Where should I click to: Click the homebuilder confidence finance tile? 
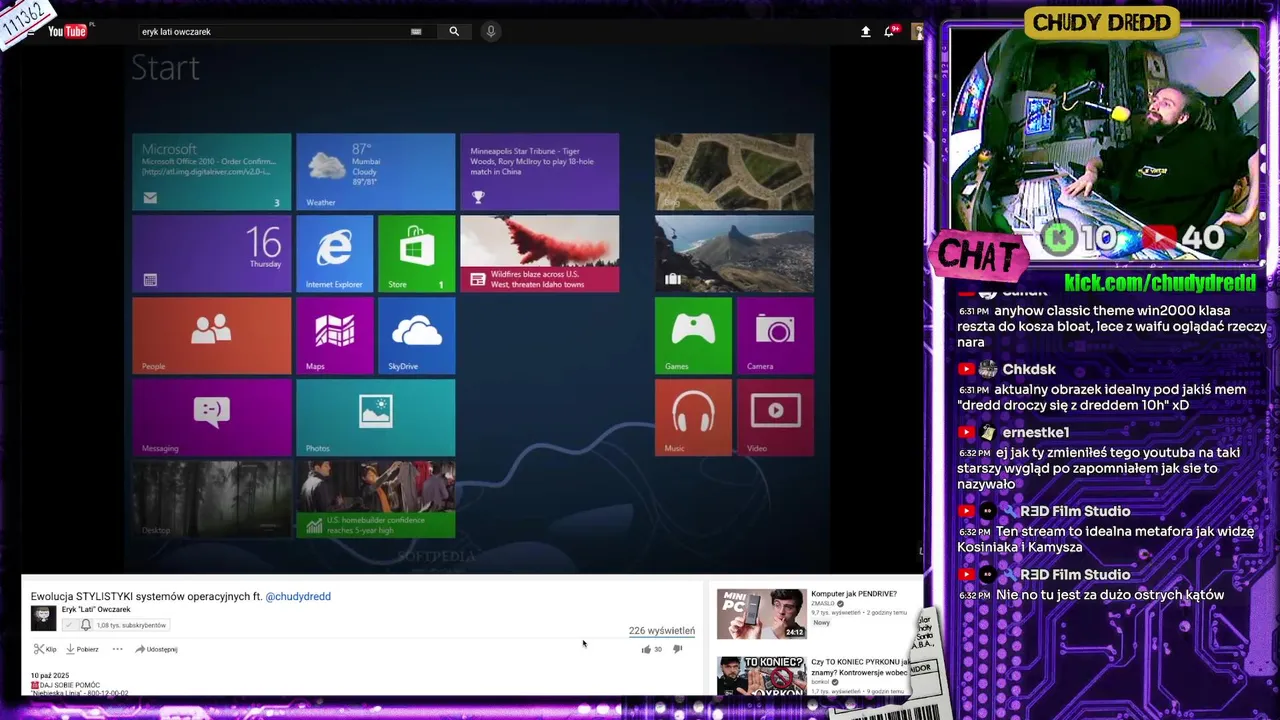(375, 499)
